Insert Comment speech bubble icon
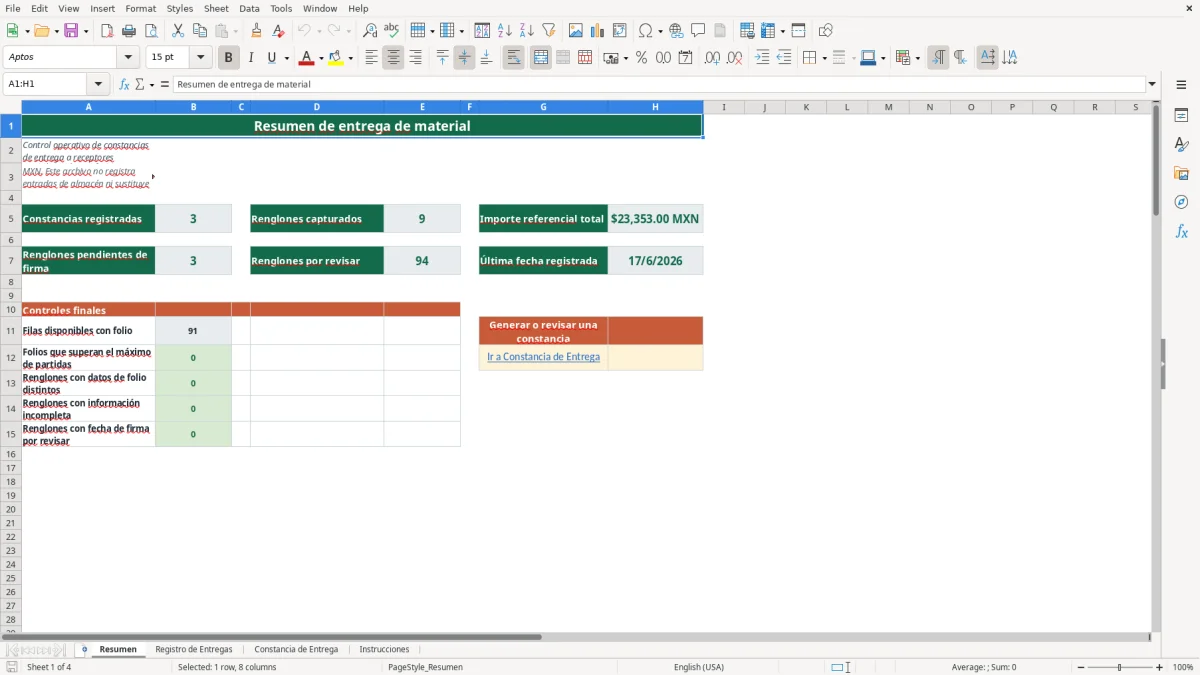This screenshot has height=675, width=1200. (x=698, y=31)
